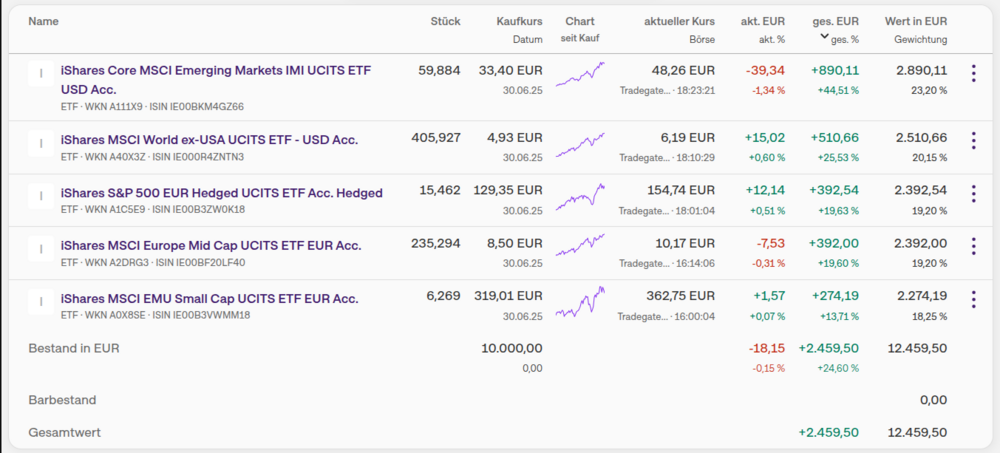
Task: Sort by Kaufkurs column header
Action: (519, 21)
